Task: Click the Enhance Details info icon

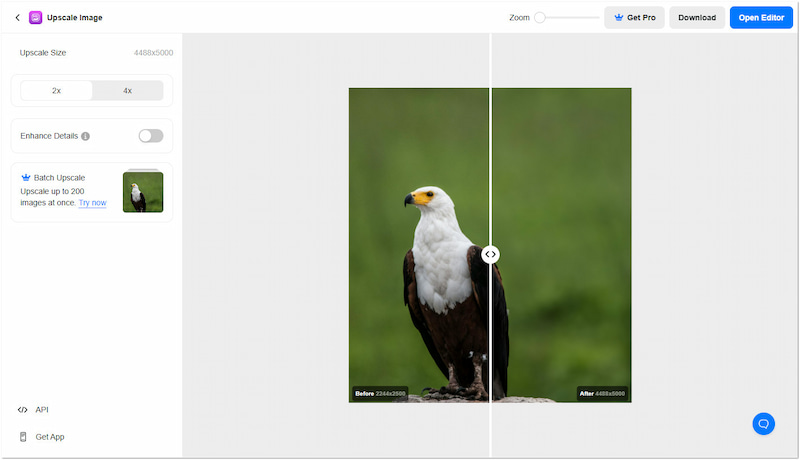Action: (86, 136)
